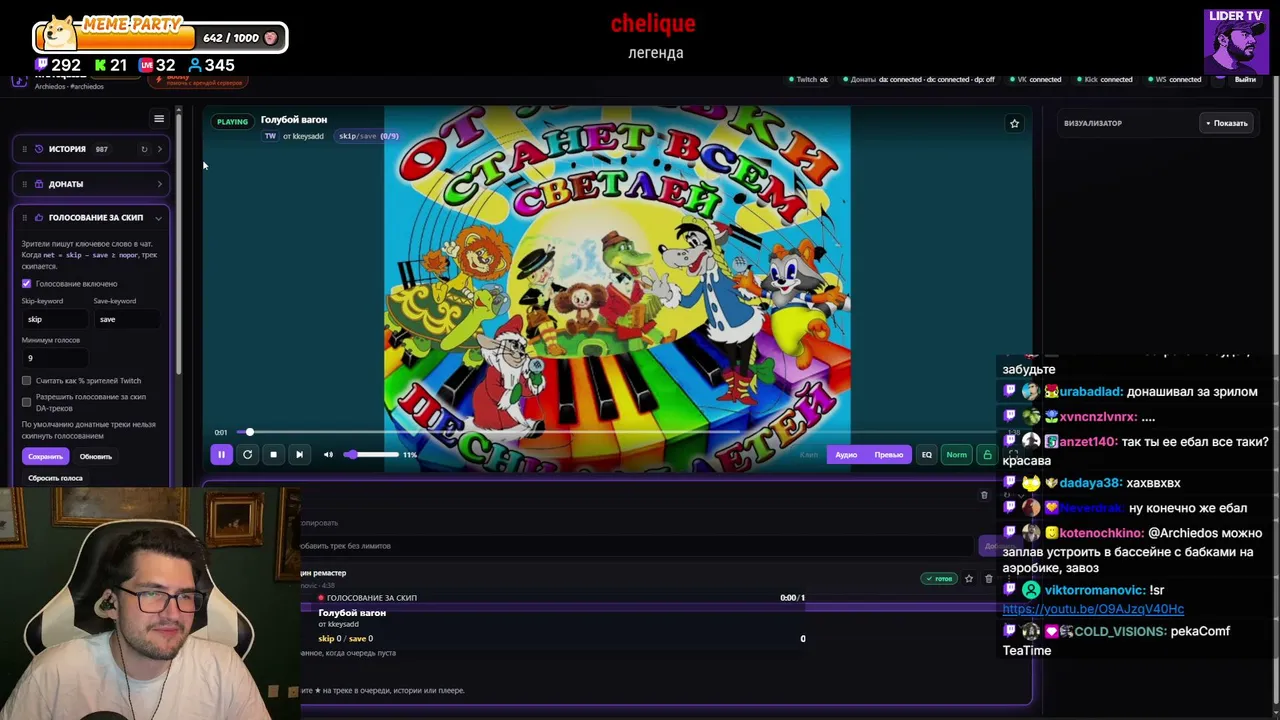Screen dimensions: 1280x720
Task: Enable Считать как % зрителей Twitch
Action: coord(27,381)
